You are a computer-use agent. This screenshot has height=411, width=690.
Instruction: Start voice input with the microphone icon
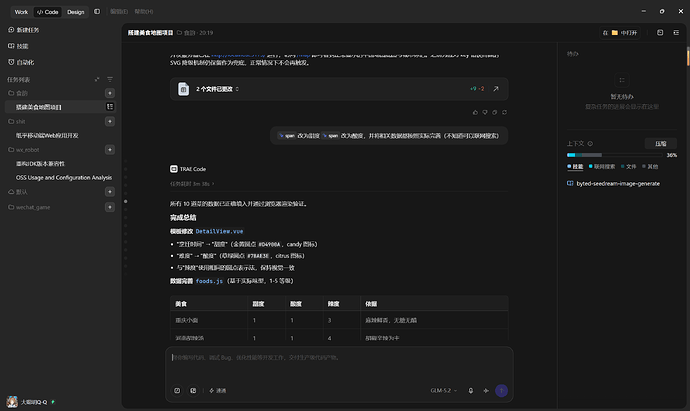pyautogui.click(x=470, y=391)
